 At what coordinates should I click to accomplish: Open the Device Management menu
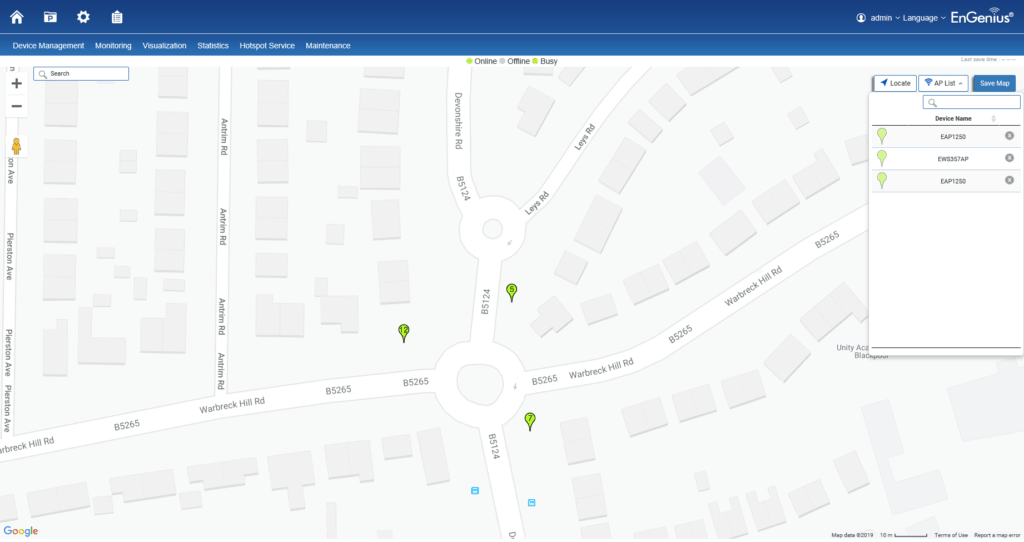pyautogui.click(x=48, y=46)
